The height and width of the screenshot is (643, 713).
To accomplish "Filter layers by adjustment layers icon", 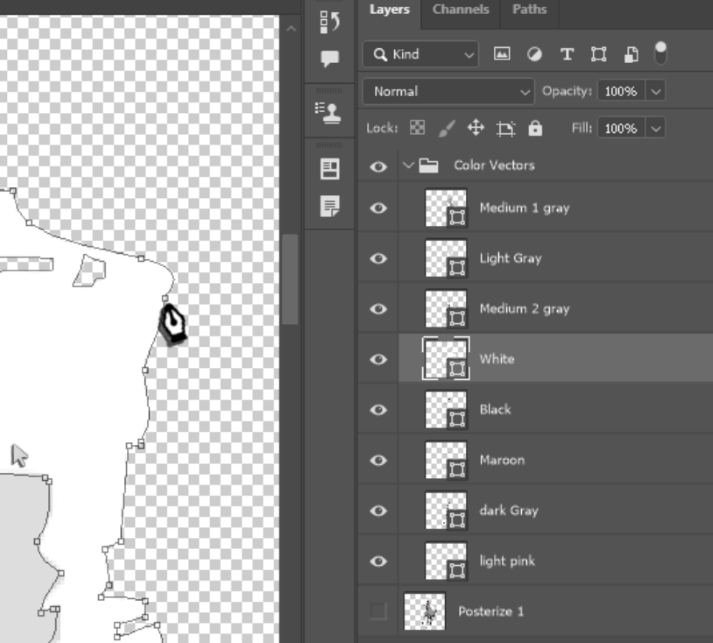I will click(x=534, y=55).
